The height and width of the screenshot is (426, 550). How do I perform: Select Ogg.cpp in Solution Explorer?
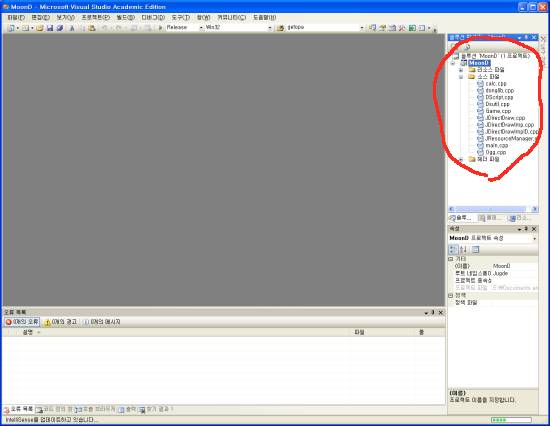[x=496, y=152]
